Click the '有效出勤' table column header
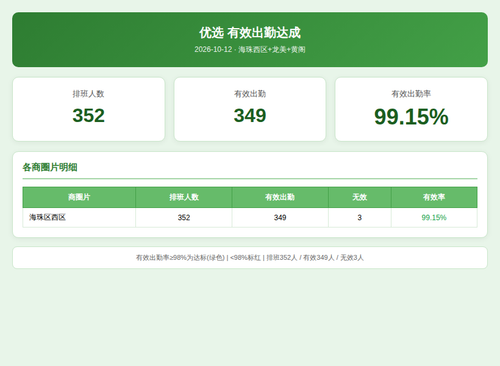Viewport: 500px width, 366px height. point(280,197)
